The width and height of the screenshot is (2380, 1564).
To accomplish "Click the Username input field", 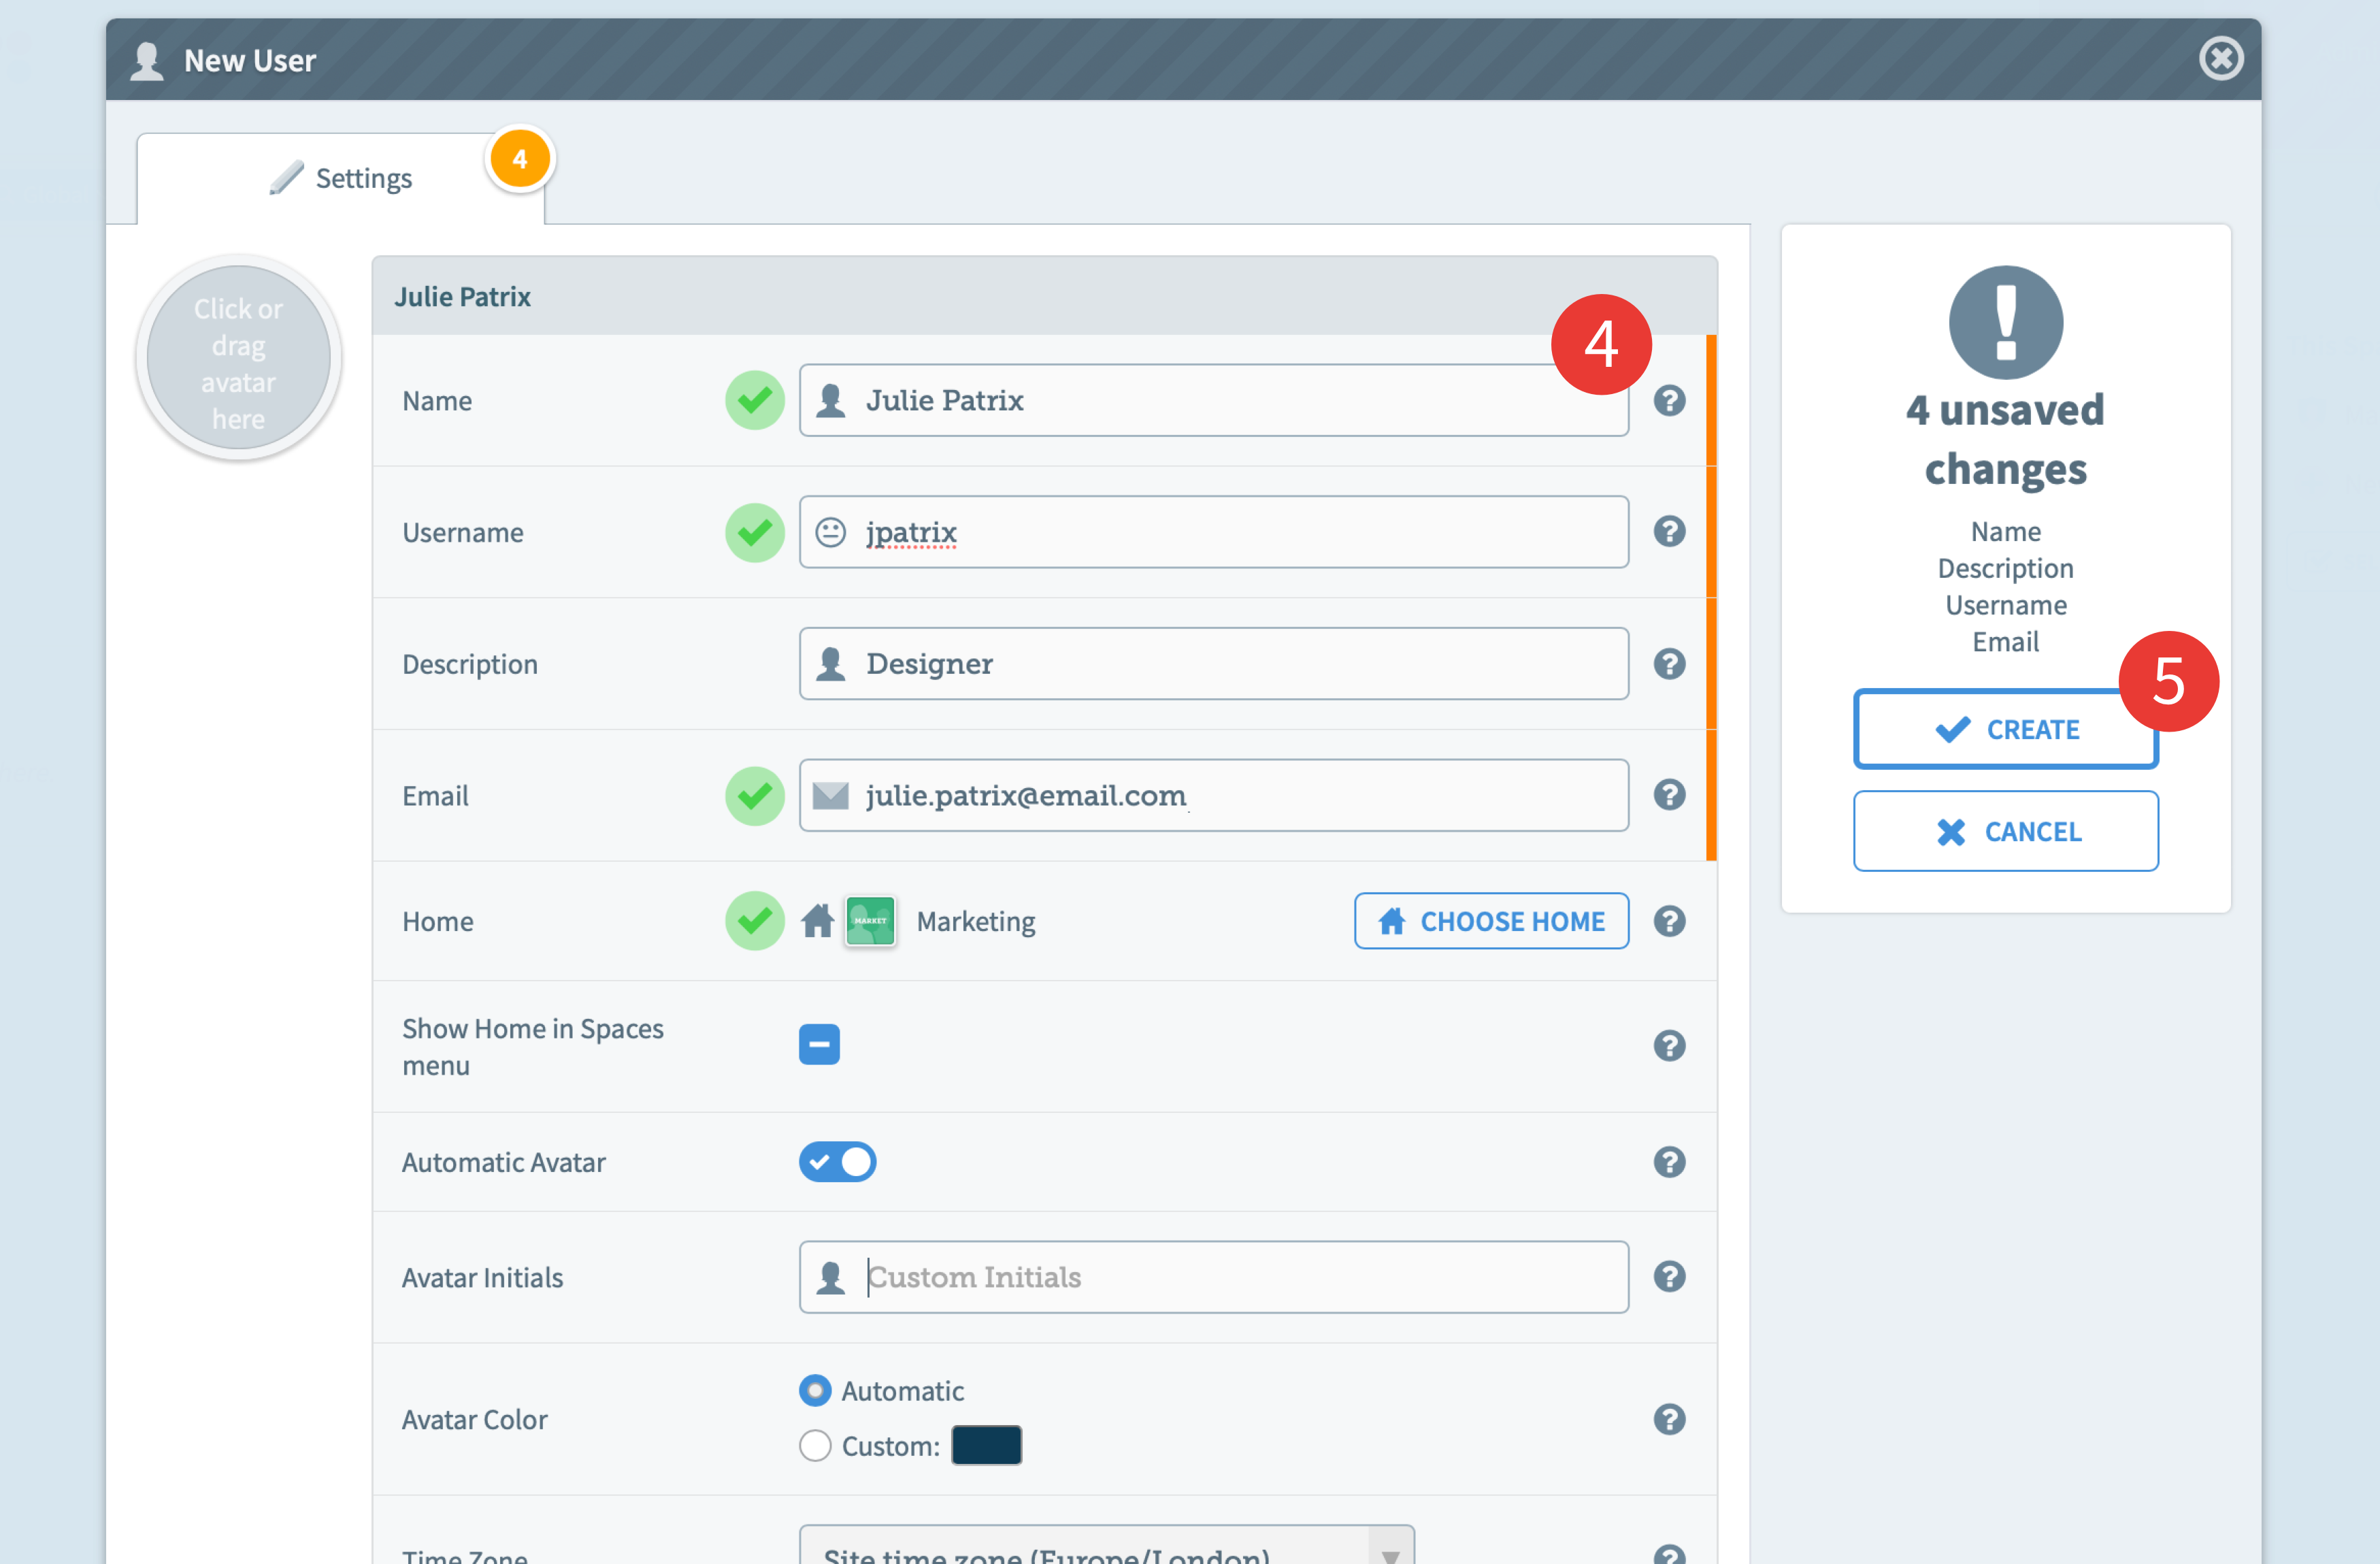I will pos(1213,532).
